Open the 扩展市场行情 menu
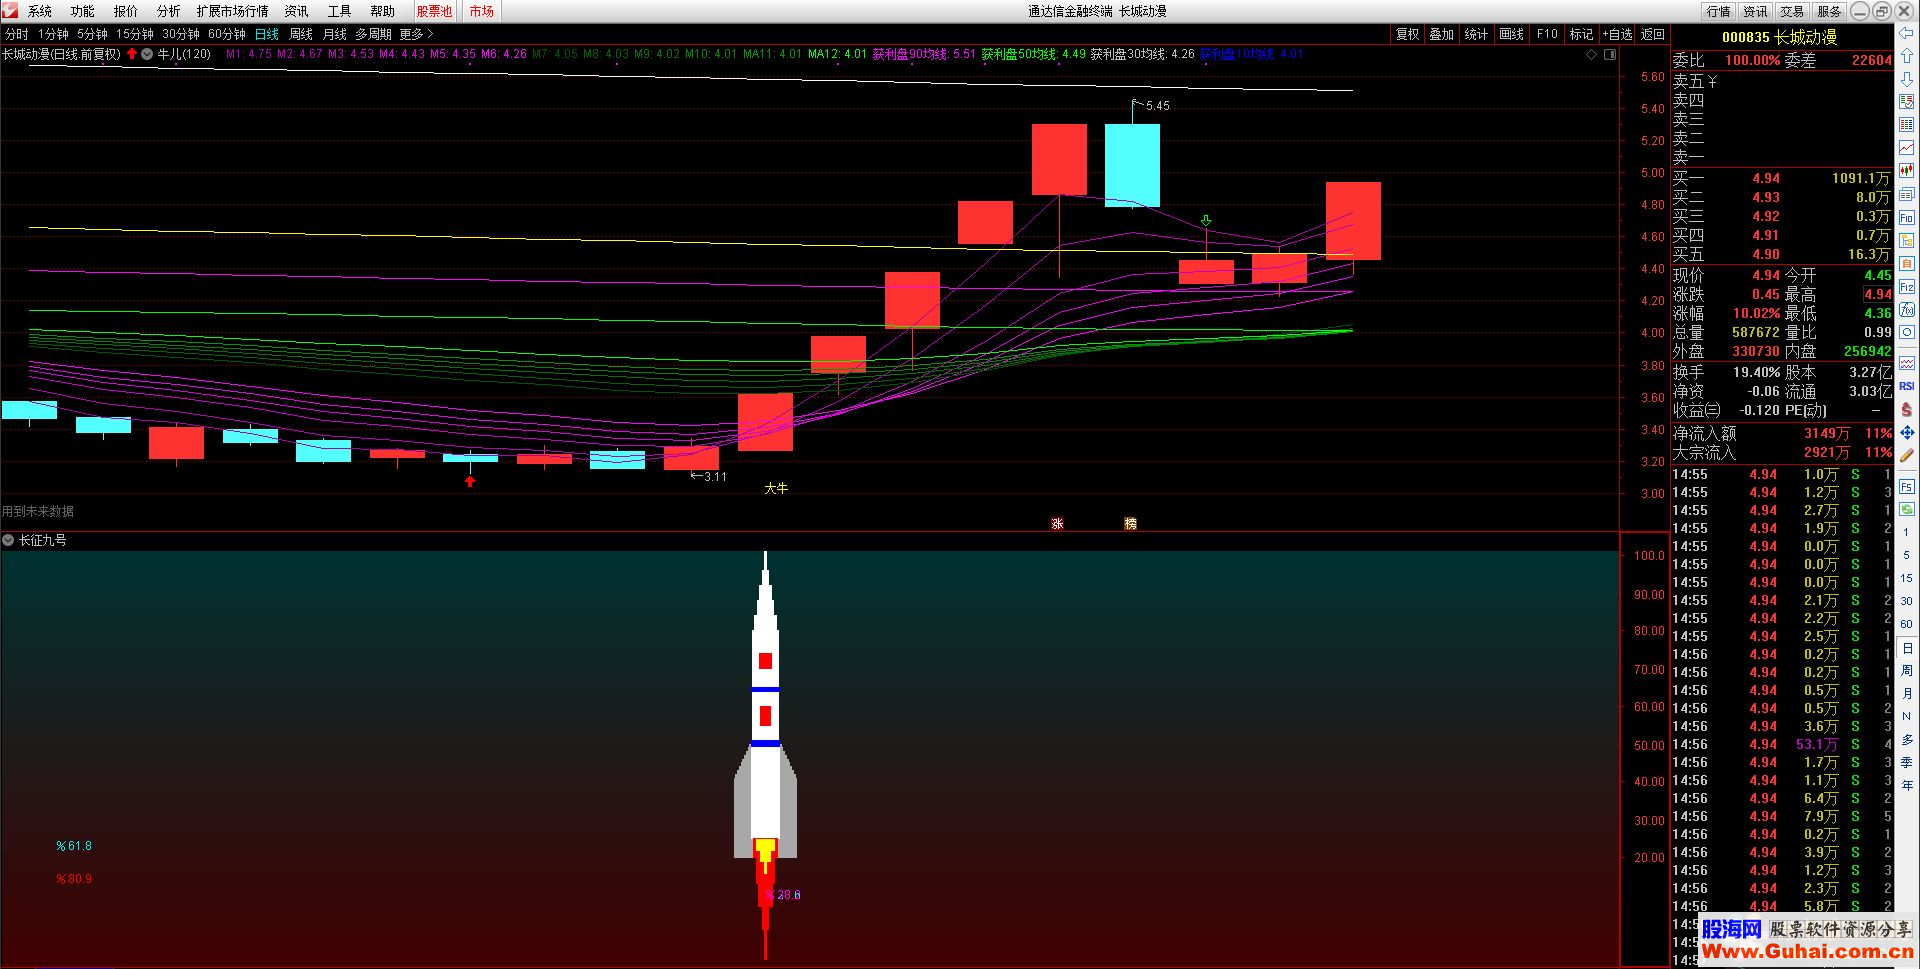This screenshot has width=1920, height=969. pos(233,11)
